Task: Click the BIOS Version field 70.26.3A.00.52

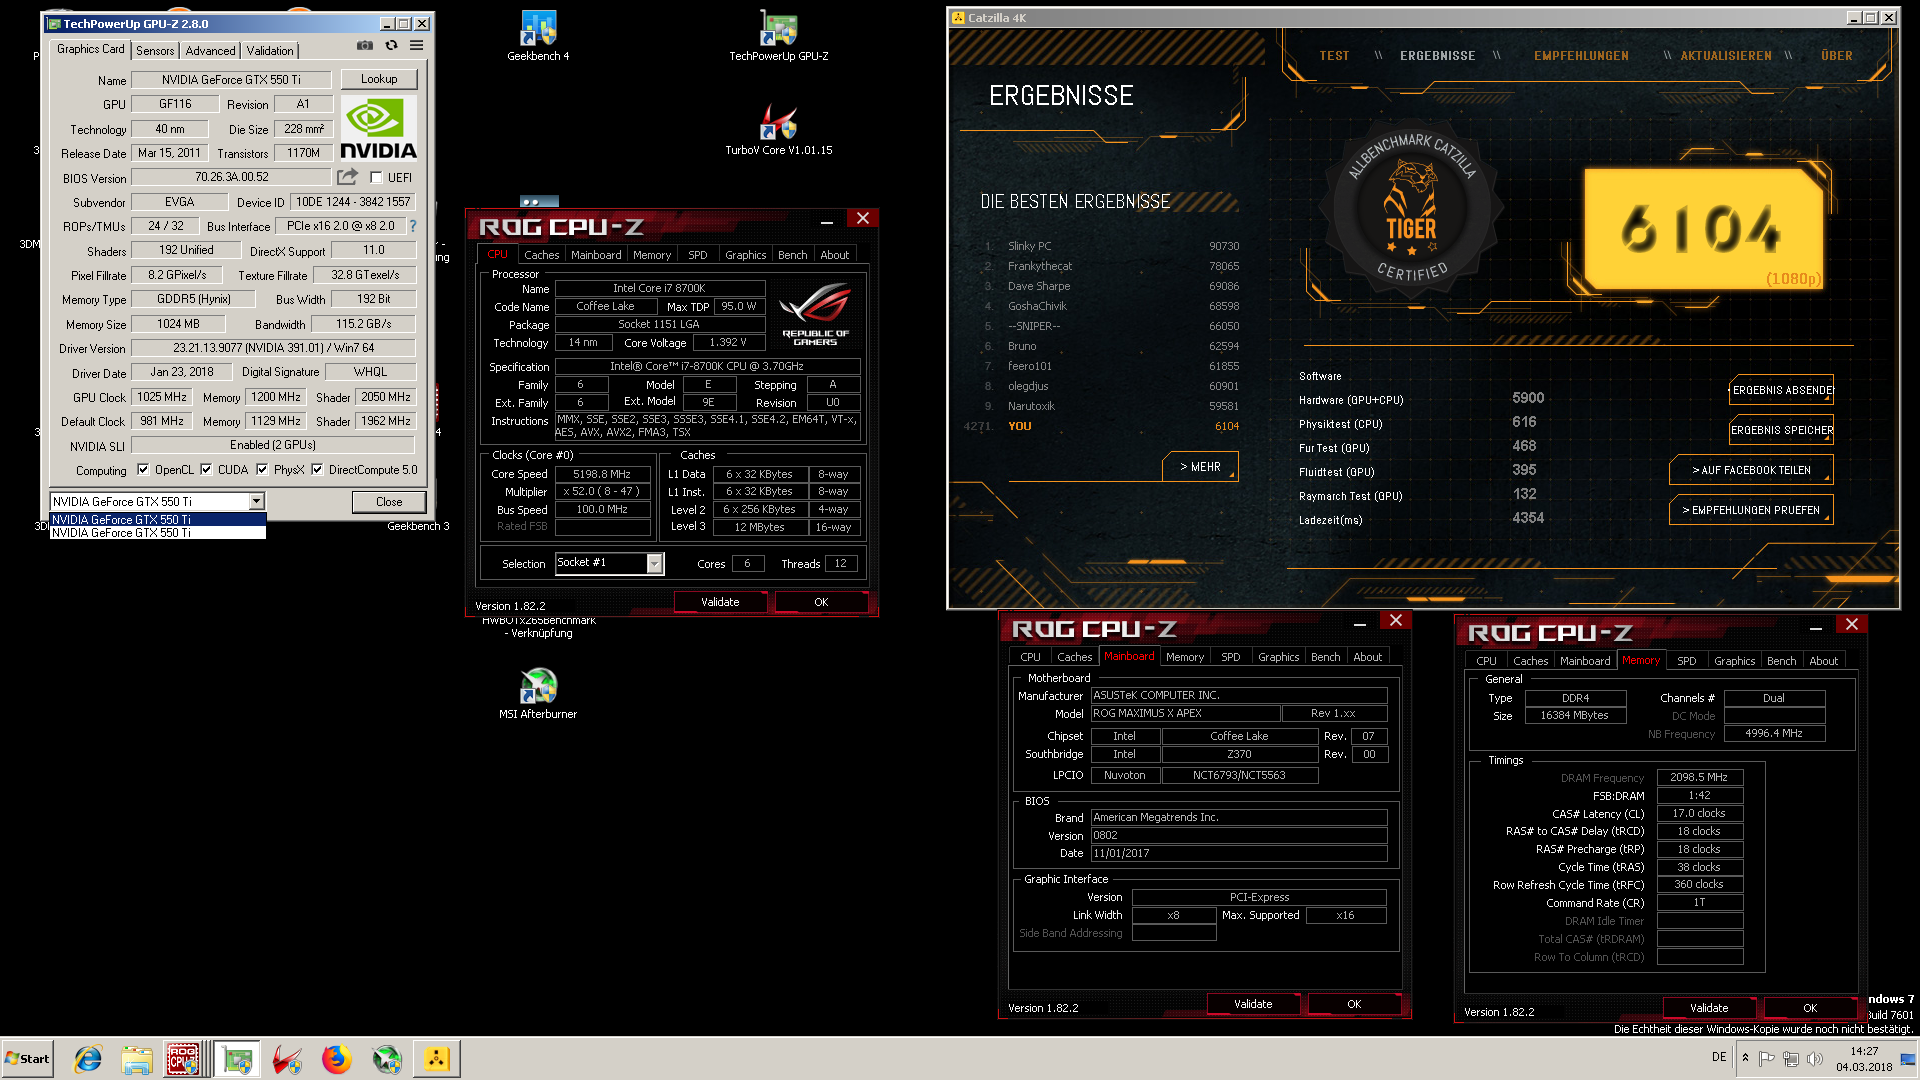Action: tap(231, 177)
